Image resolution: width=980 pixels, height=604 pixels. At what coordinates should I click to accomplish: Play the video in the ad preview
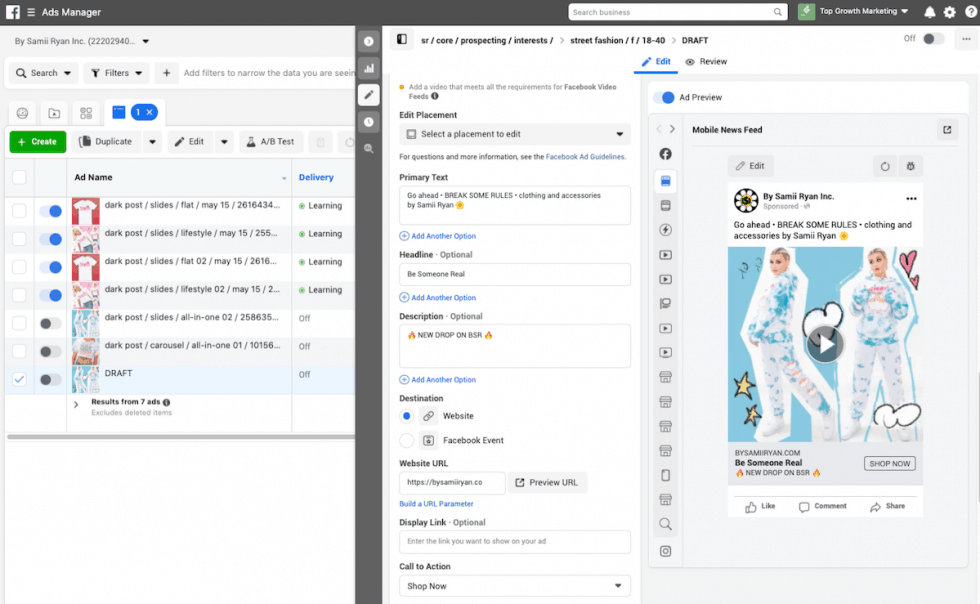(825, 344)
